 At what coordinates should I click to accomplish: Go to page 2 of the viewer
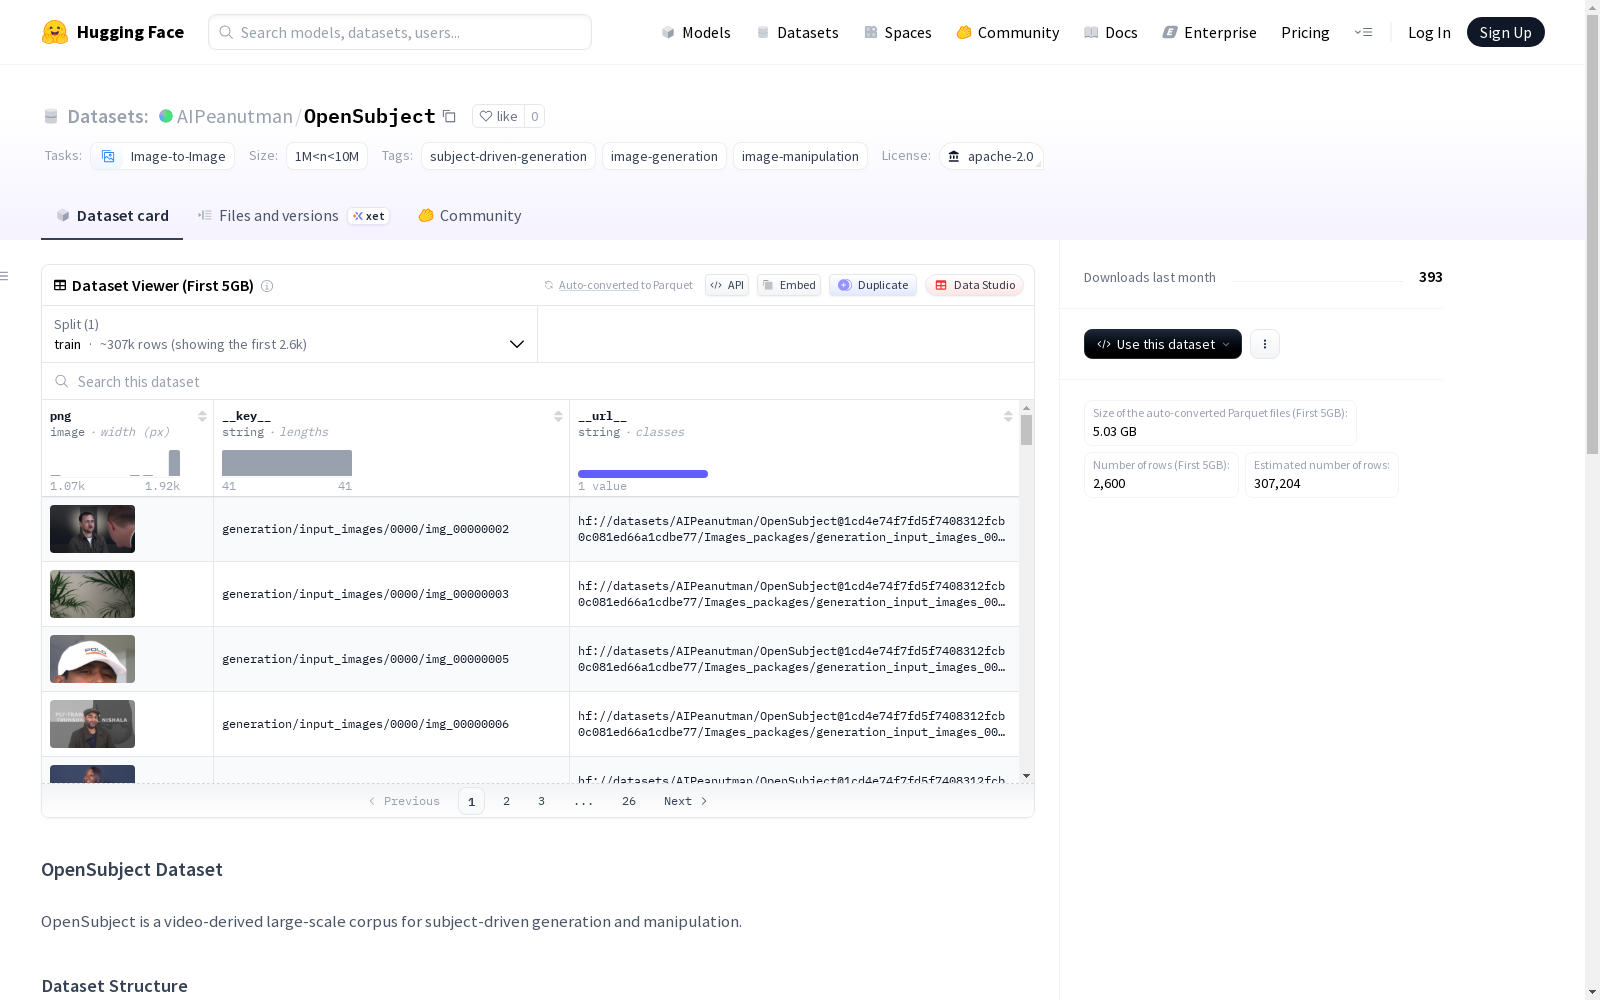[x=507, y=801]
